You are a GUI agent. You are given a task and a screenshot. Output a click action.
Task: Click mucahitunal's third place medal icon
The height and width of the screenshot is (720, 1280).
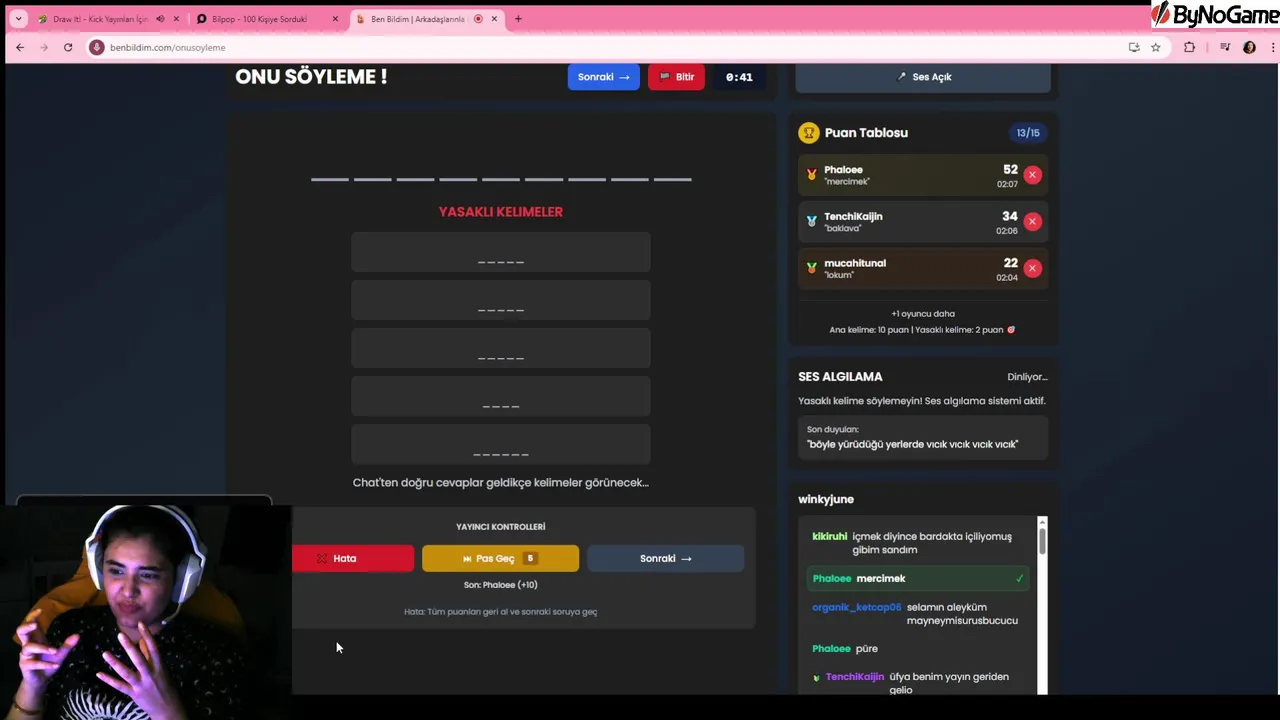tap(811, 268)
